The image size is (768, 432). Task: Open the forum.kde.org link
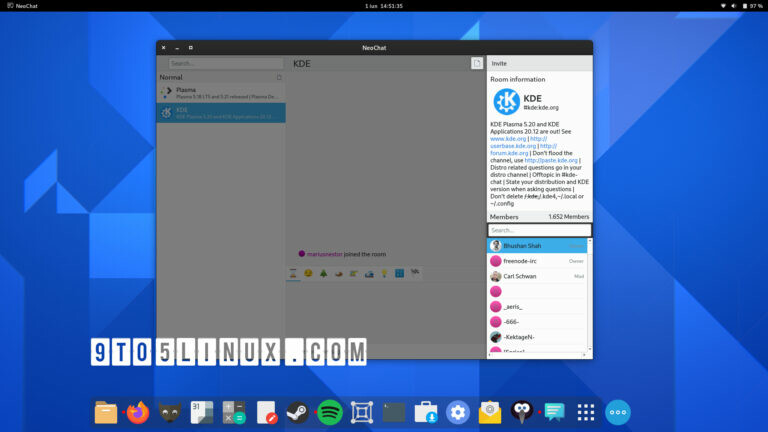(509, 153)
